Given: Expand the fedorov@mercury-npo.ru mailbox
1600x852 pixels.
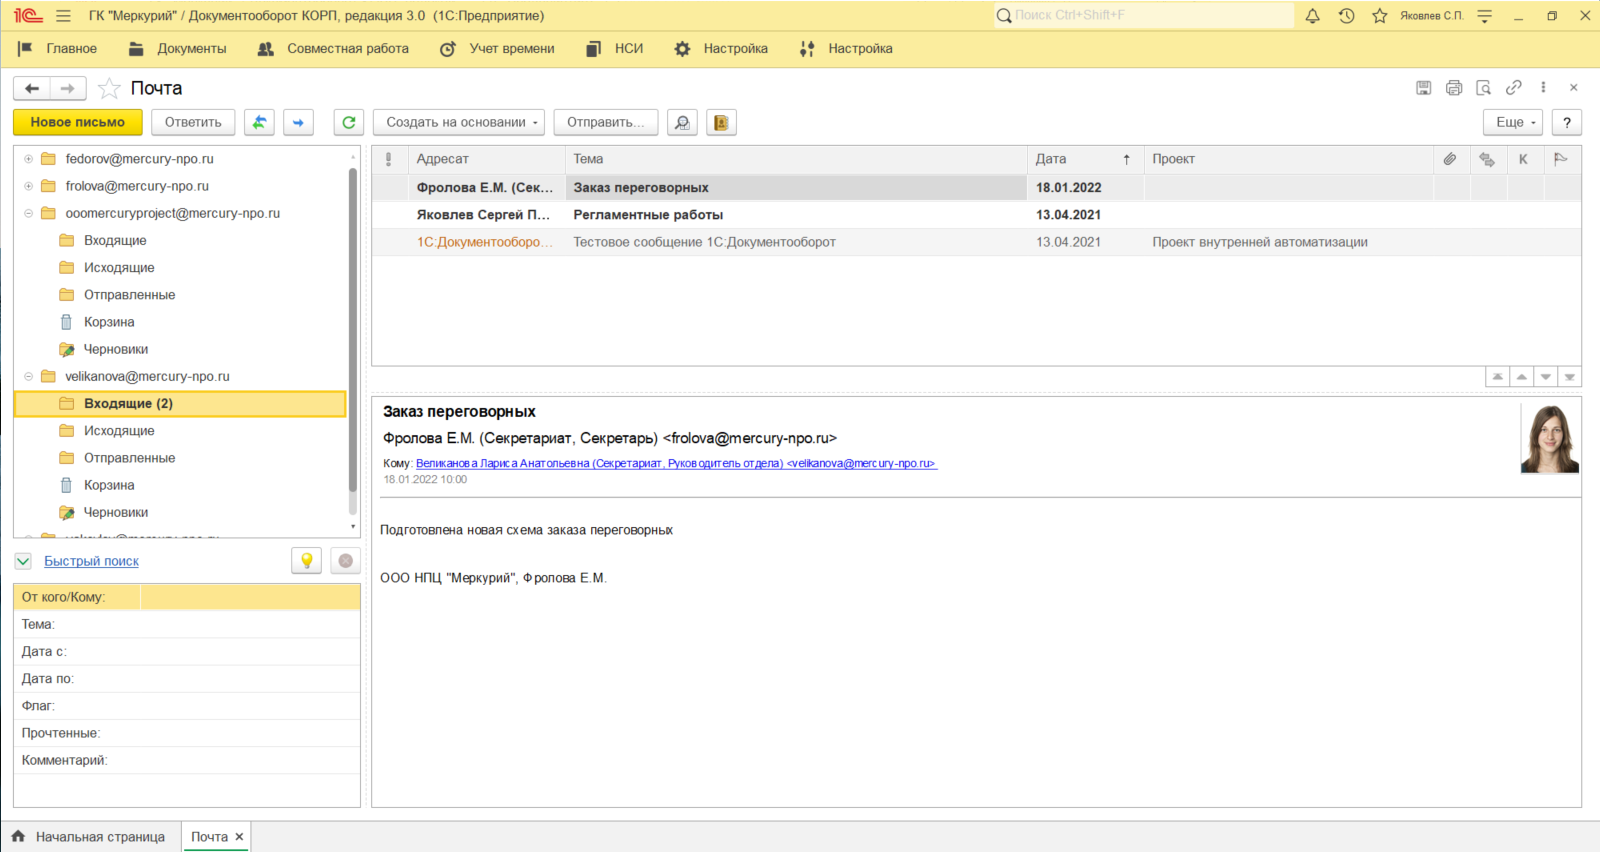Looking at the screenshot, I should tap(29, 159).
